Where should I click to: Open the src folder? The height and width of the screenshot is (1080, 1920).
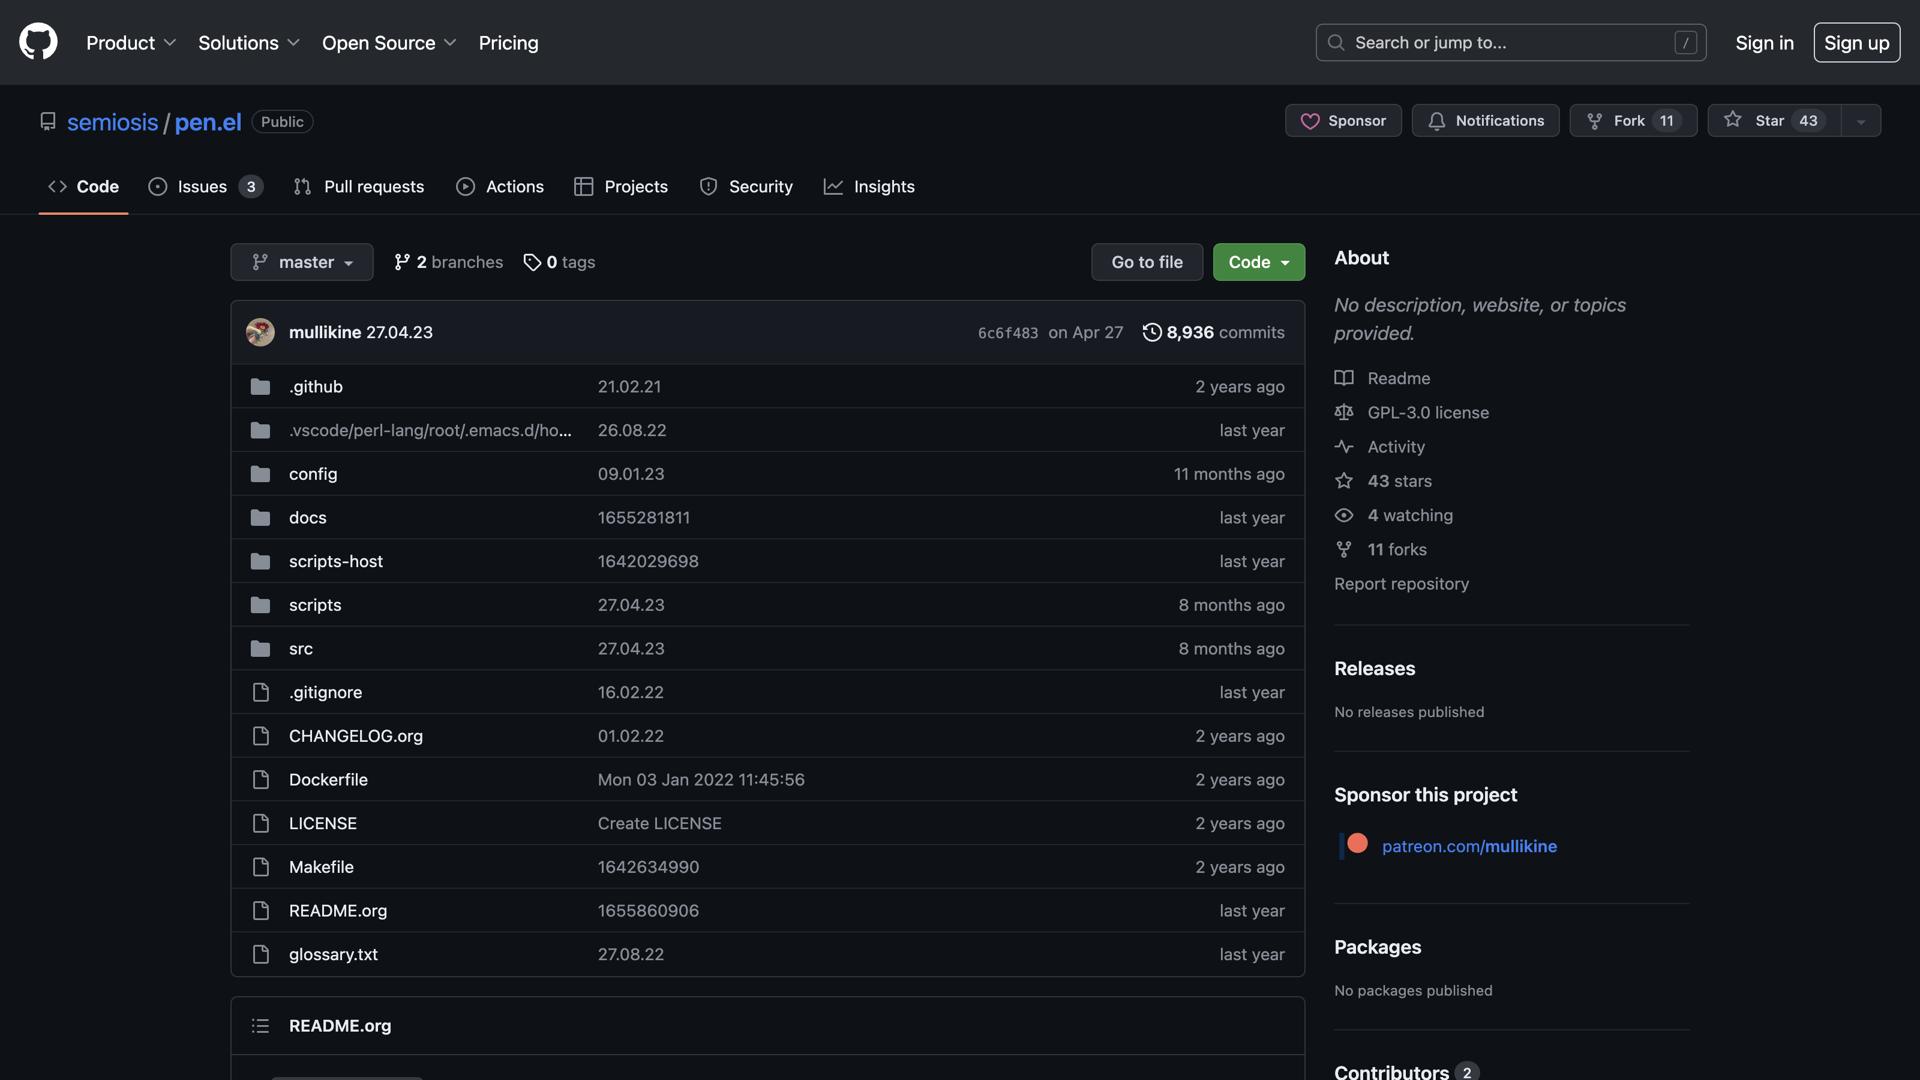300,649
